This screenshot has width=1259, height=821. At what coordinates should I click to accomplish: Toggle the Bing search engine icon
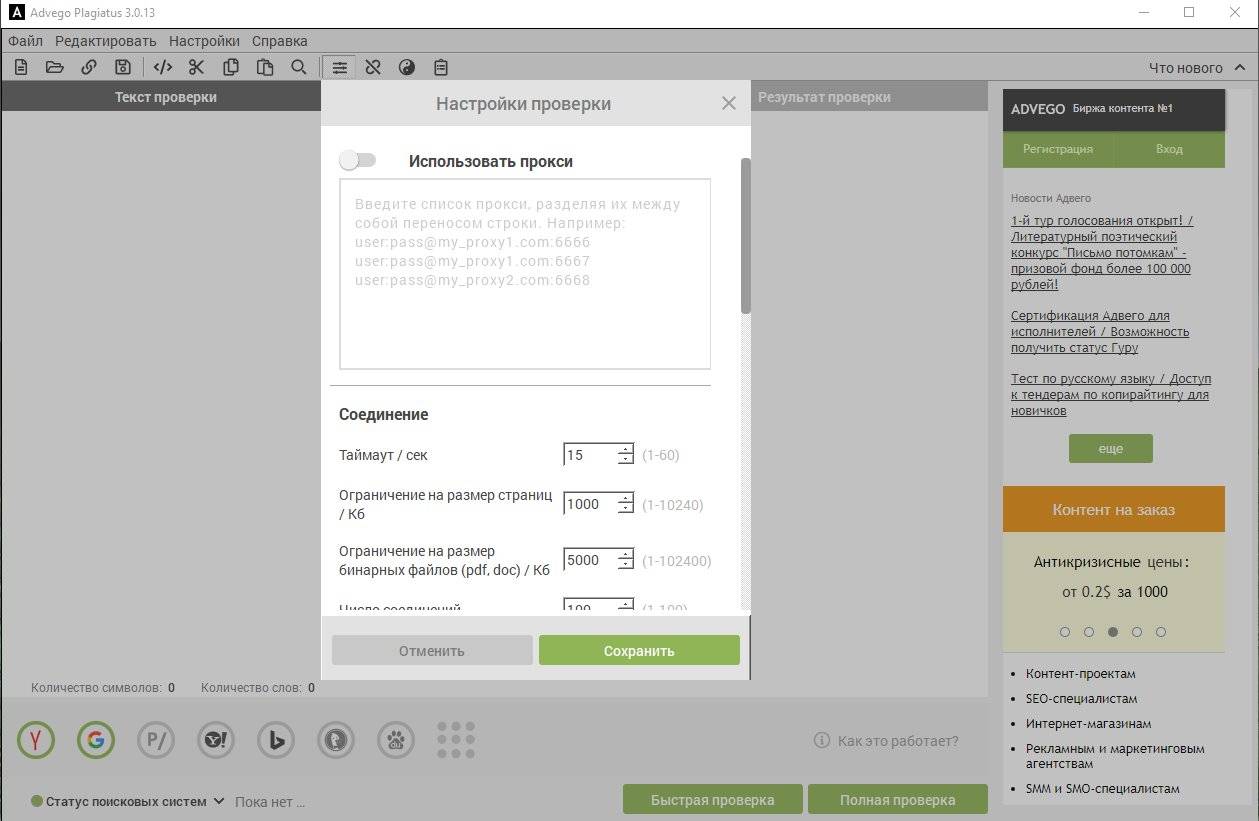coord(276,740)
